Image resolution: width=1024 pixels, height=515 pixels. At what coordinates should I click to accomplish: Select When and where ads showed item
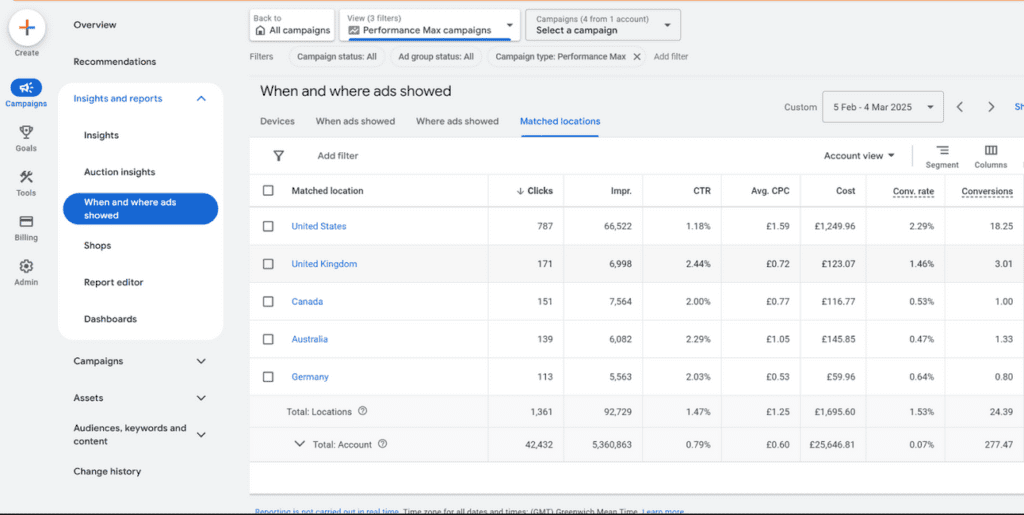(140, 209)
